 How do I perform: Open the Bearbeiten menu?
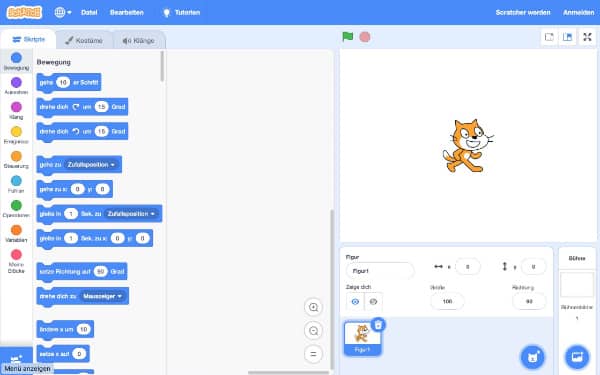[127, 12]
